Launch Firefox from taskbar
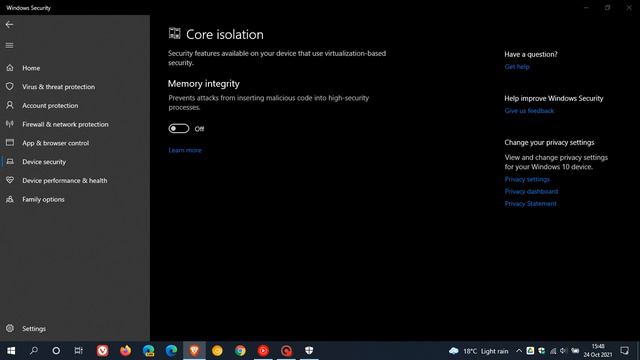This screenshot has width=640, height=360. pos(126,351)
